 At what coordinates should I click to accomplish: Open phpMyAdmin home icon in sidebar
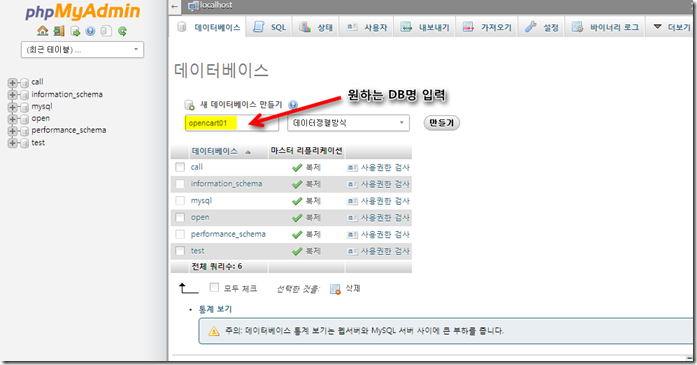[x=43, y=31]
